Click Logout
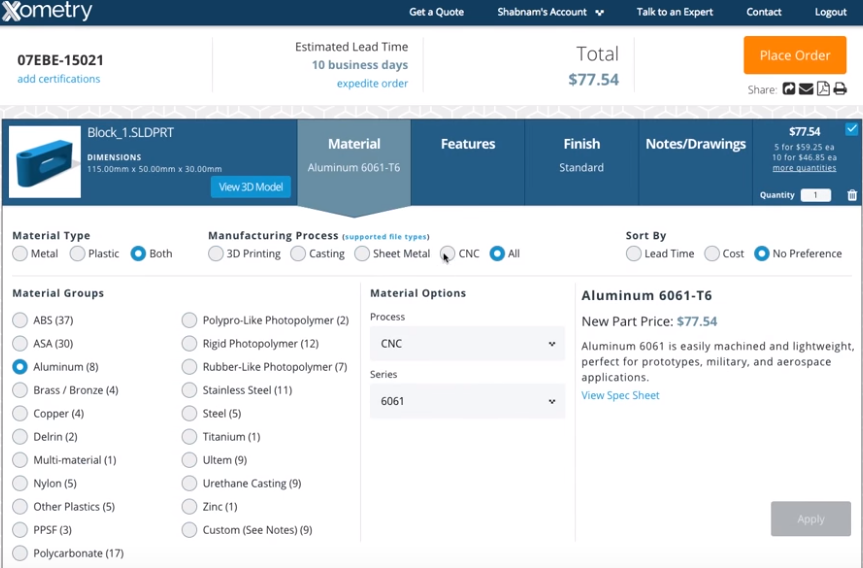The height and width of the screenshot is (568, 863). point(831,12)
